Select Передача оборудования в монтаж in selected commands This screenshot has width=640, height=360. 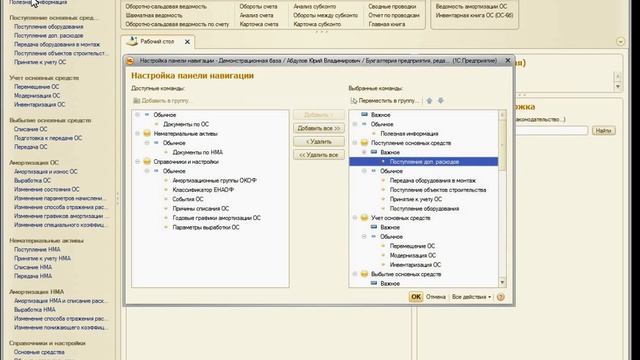433,180
